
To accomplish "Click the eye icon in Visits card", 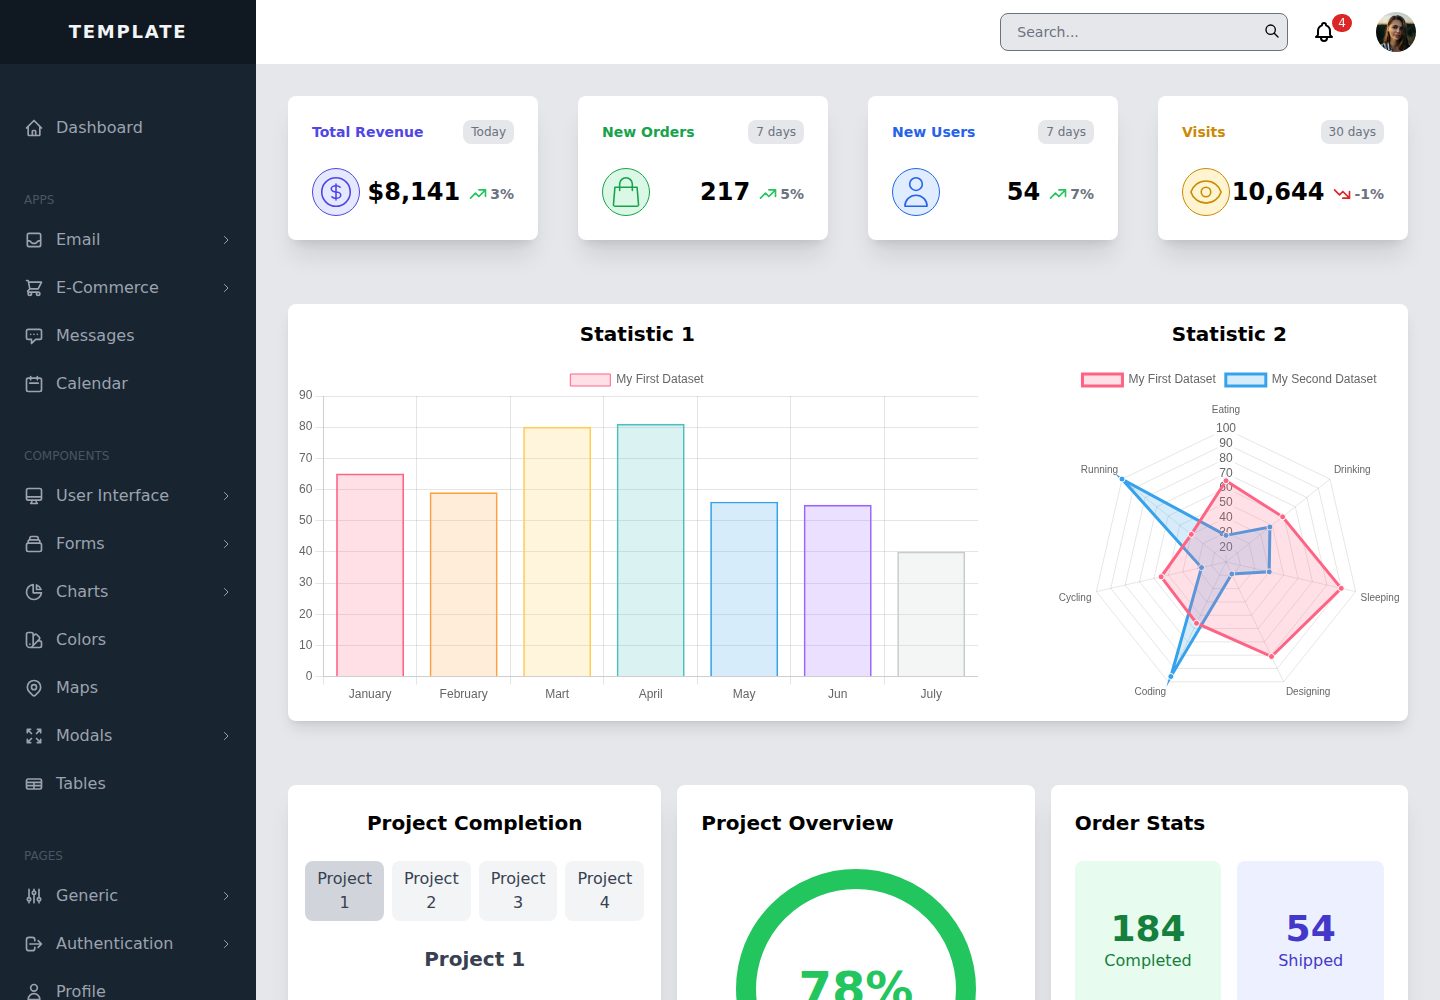I will click(x=1206, y=192).
